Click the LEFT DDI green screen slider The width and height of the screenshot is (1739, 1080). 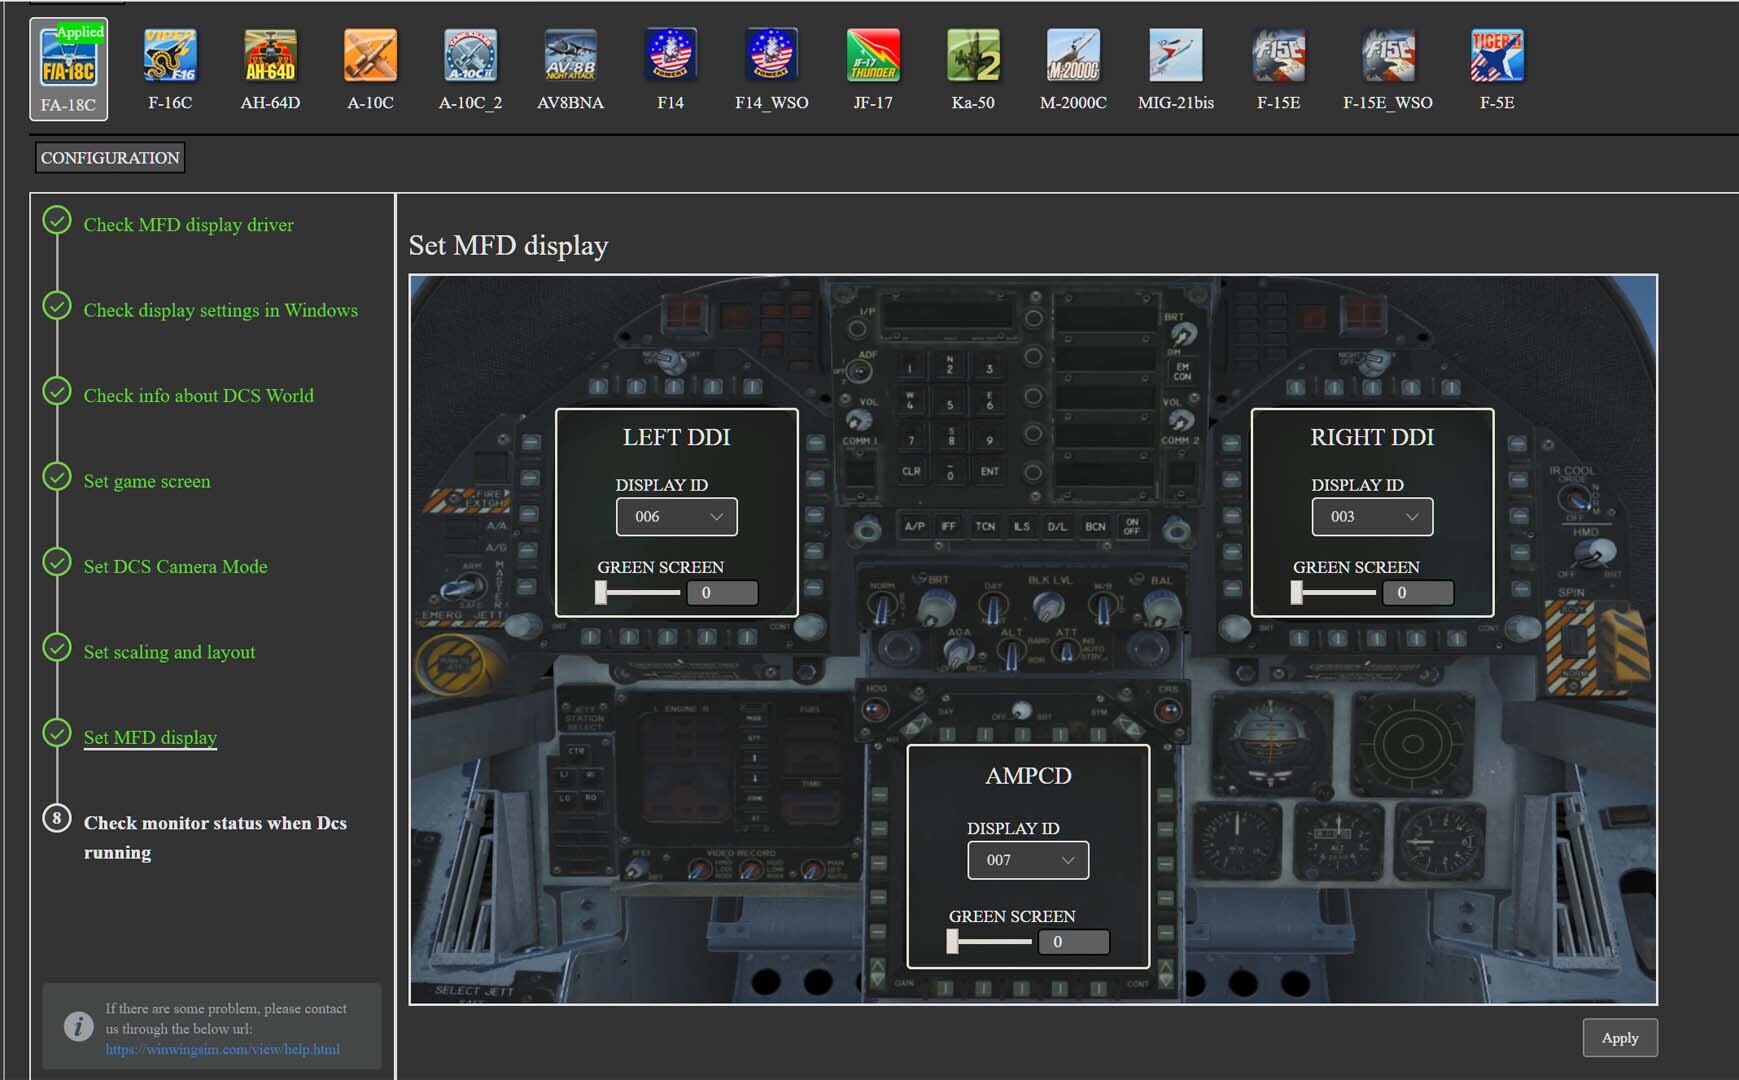638,593
